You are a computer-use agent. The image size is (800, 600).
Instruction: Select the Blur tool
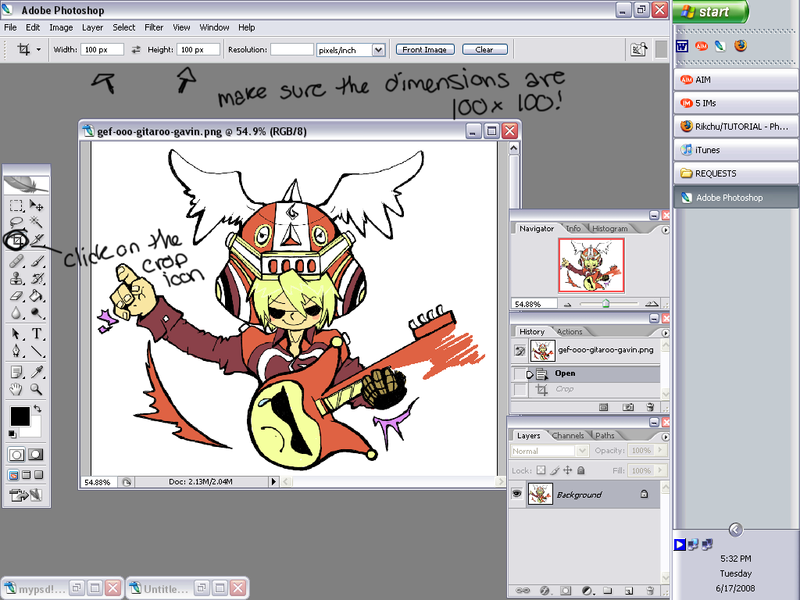[16, 313]
